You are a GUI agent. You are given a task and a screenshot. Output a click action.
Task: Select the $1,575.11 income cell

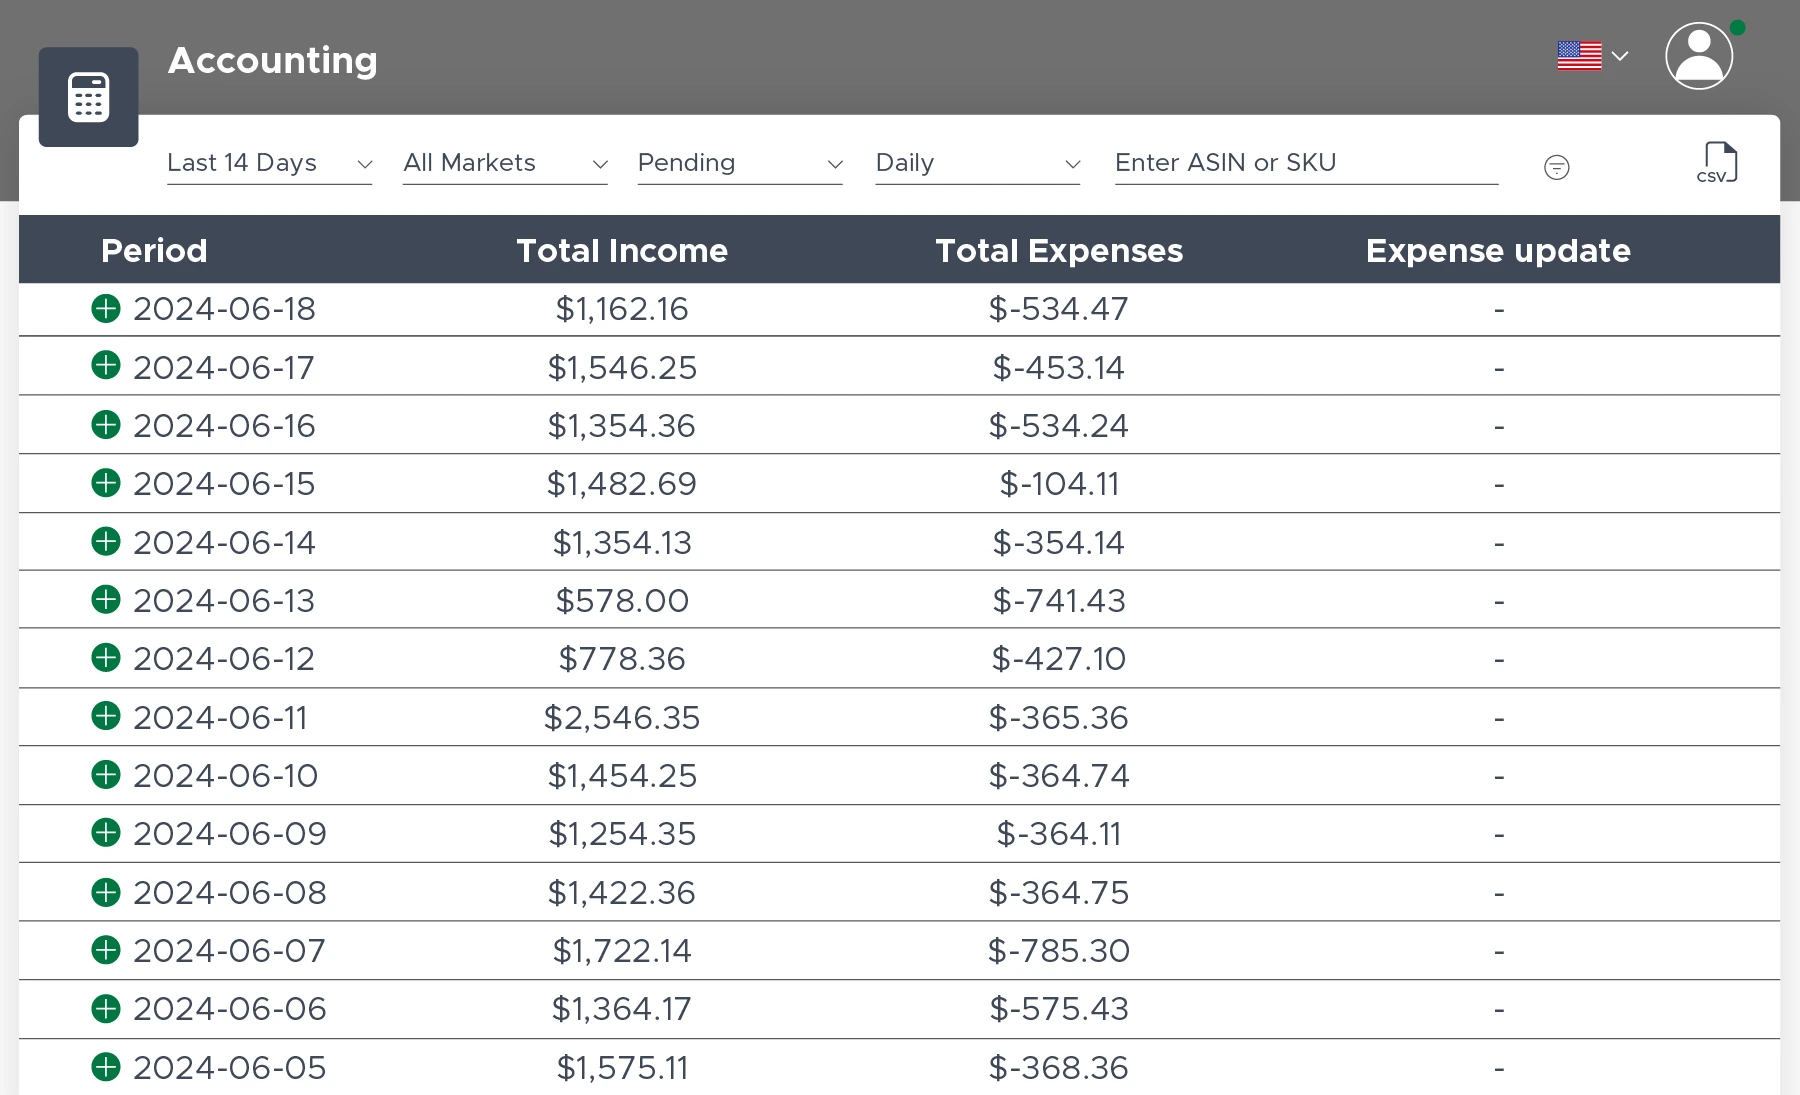pyautogui.click(x=622, y=1067)
